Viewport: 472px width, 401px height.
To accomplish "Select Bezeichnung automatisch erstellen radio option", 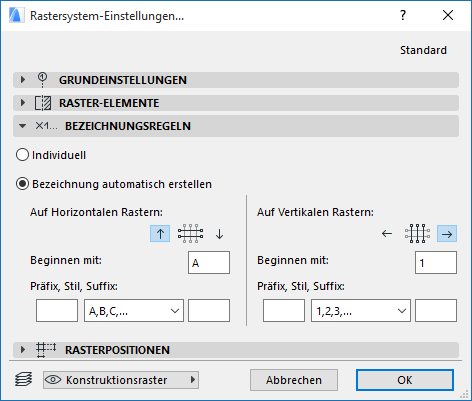I will [x=22, y=184].
